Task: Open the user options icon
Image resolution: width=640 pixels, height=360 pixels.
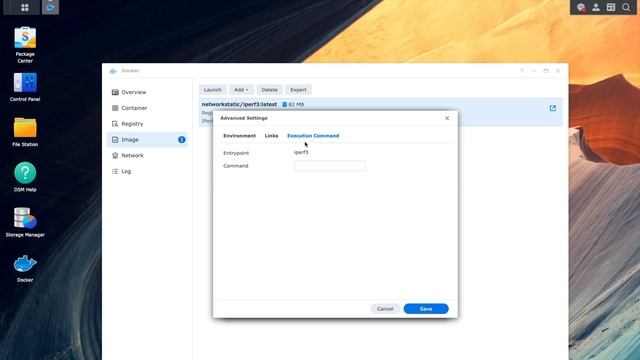Action: (596, 7)
